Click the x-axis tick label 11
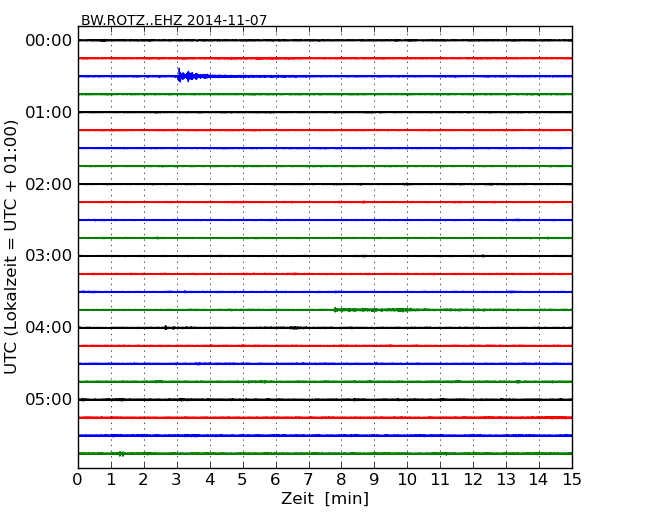 [x=440, y=480]
